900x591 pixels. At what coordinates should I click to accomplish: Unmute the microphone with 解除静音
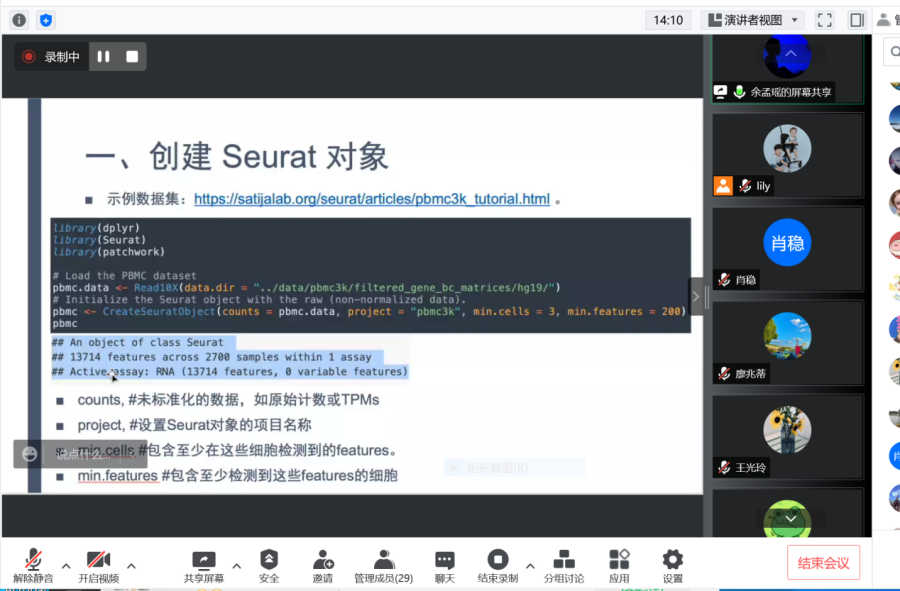tap(33, 565)
